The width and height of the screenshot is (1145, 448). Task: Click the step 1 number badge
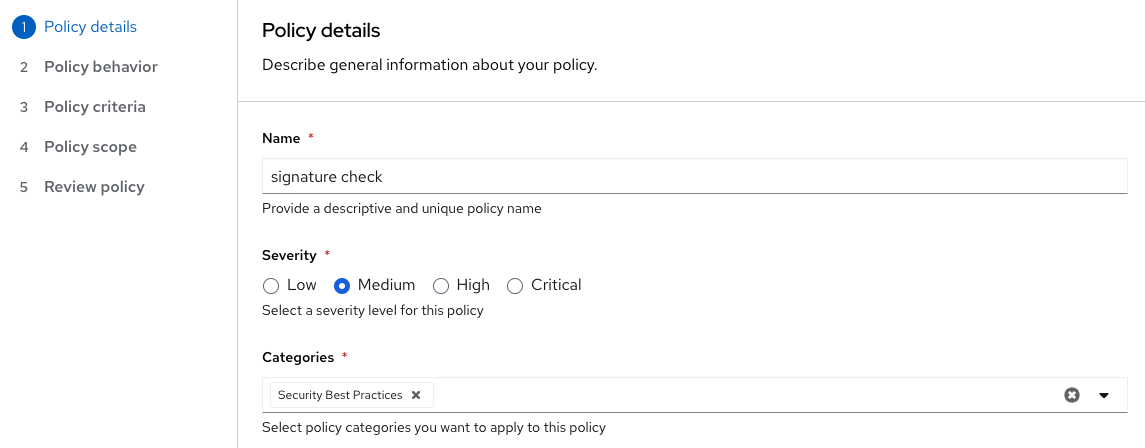[x=23, y=27]
